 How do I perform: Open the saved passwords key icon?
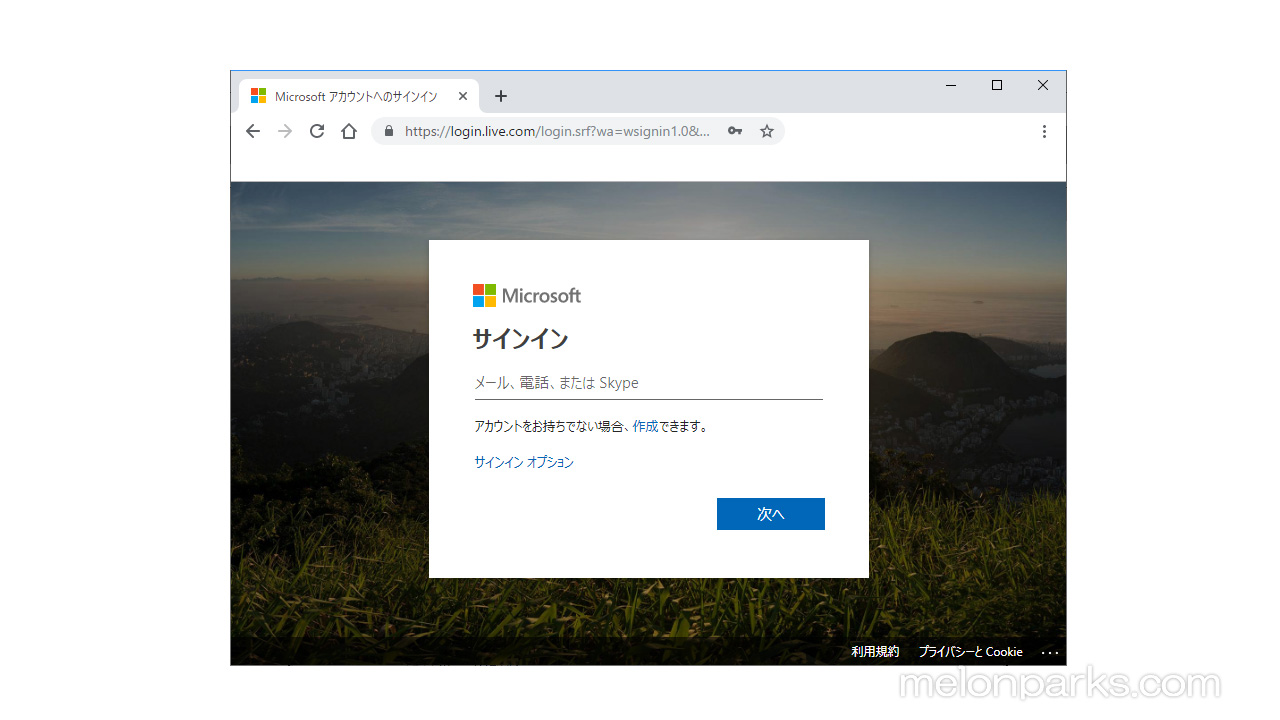[735, 131]
